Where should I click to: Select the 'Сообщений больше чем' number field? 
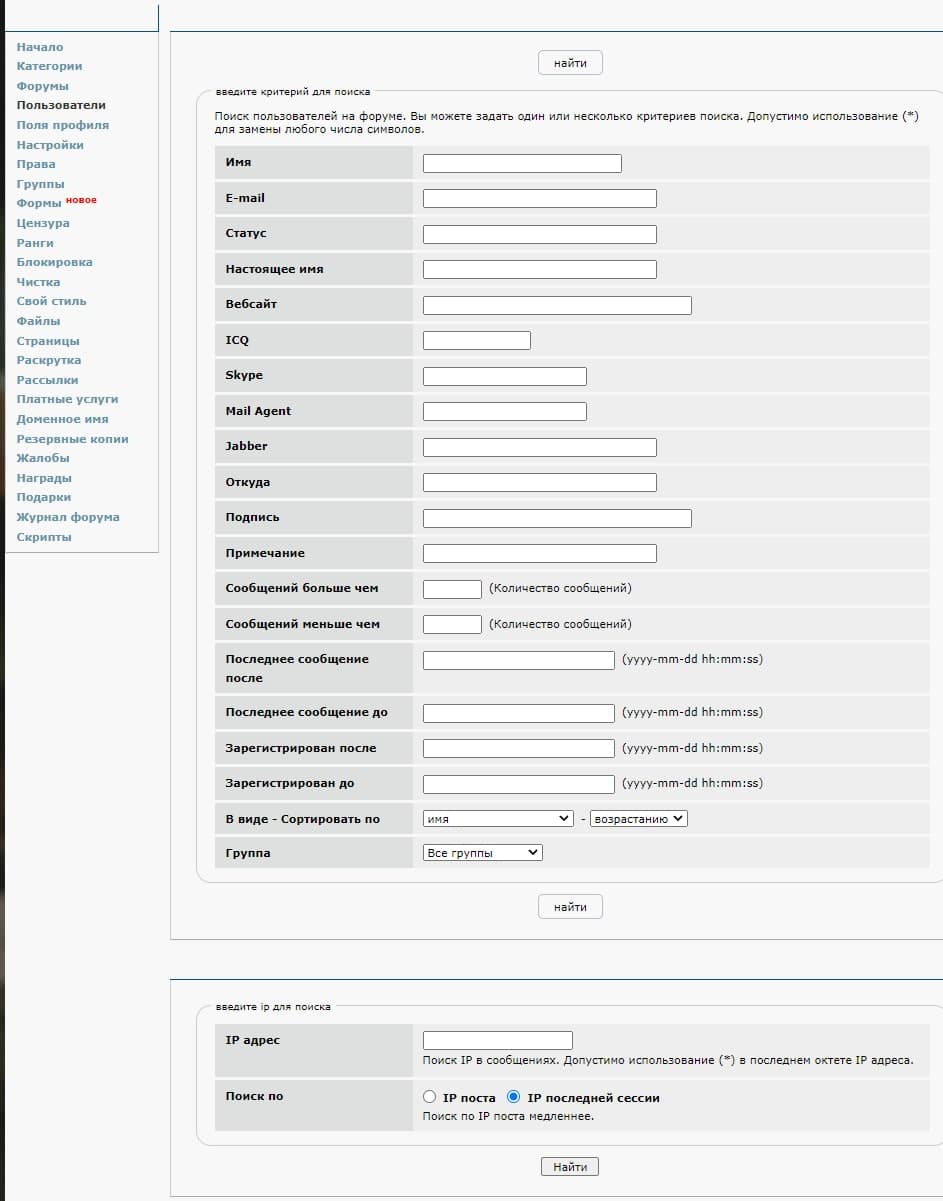[452, 589]
